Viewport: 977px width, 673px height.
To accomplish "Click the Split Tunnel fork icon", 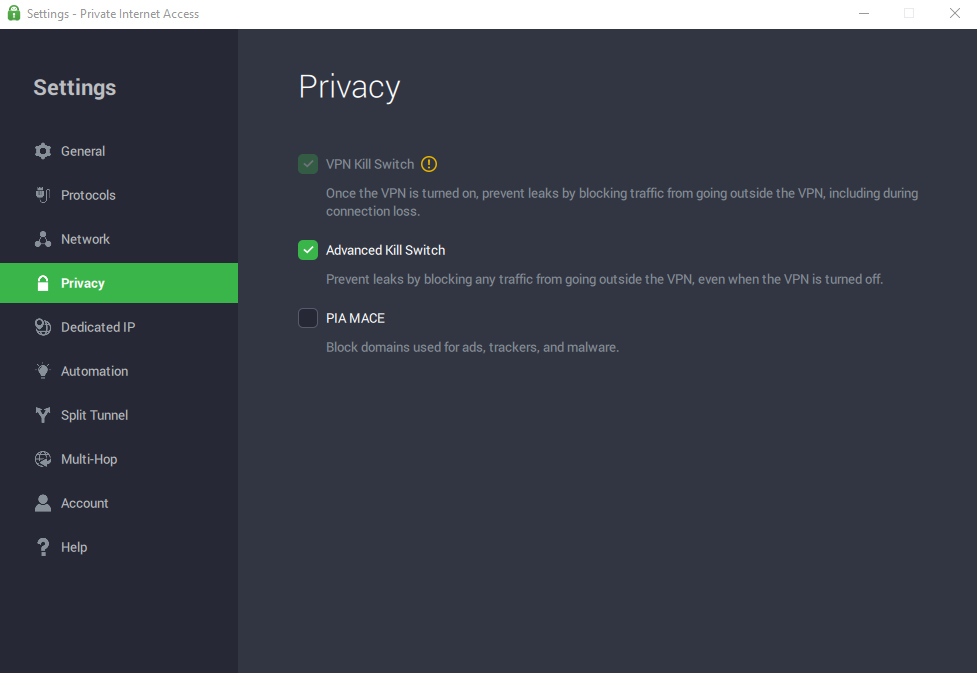I will (43, 415).
